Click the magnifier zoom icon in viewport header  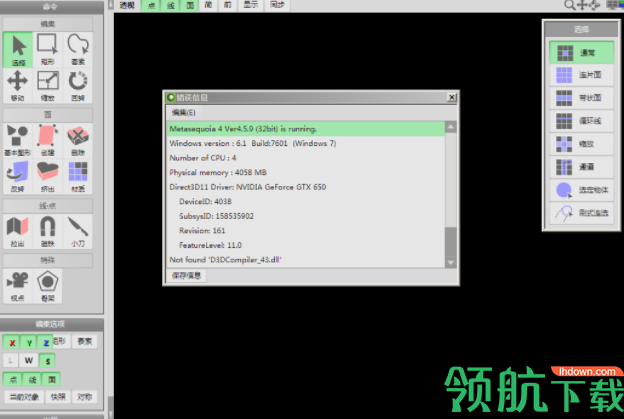coord(569,5)
